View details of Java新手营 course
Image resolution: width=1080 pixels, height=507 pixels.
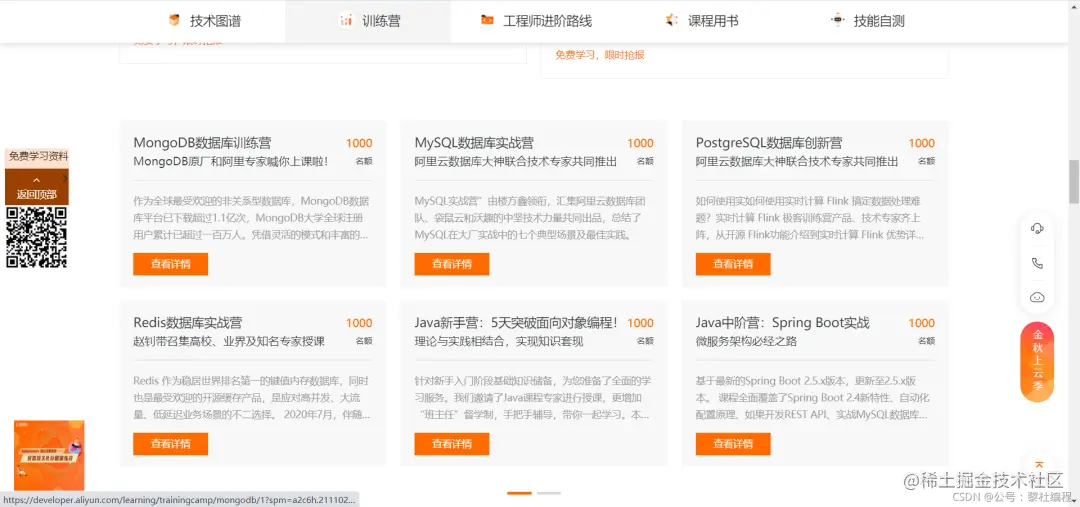(452, 444)
